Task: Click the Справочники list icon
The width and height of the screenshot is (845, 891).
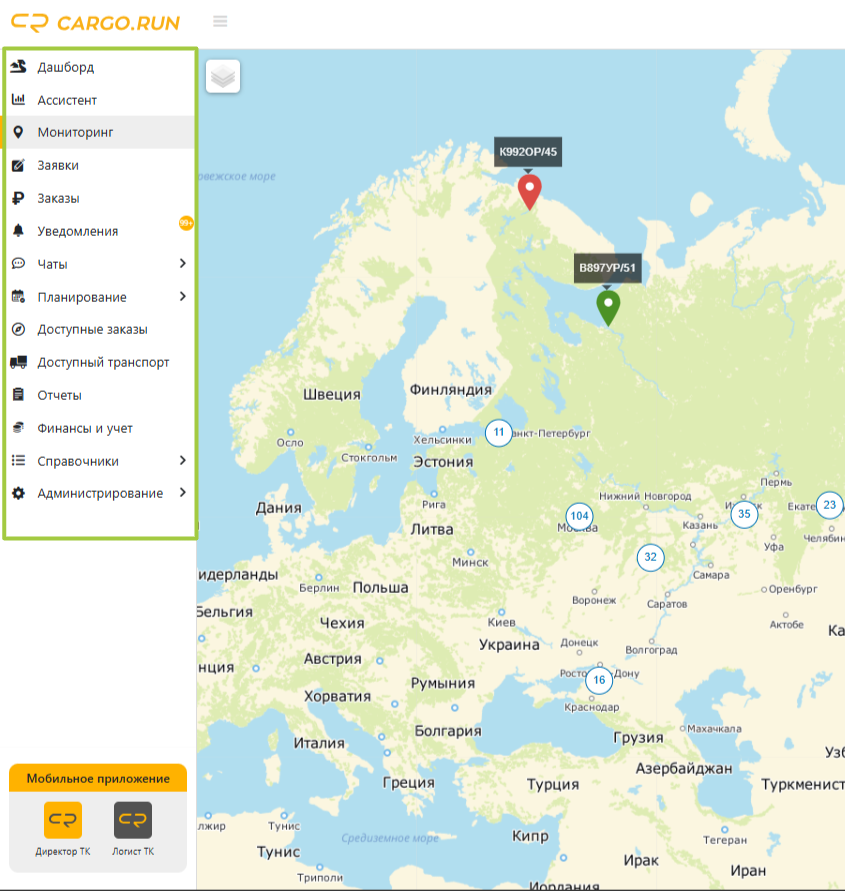Action: tap(18, 460)
